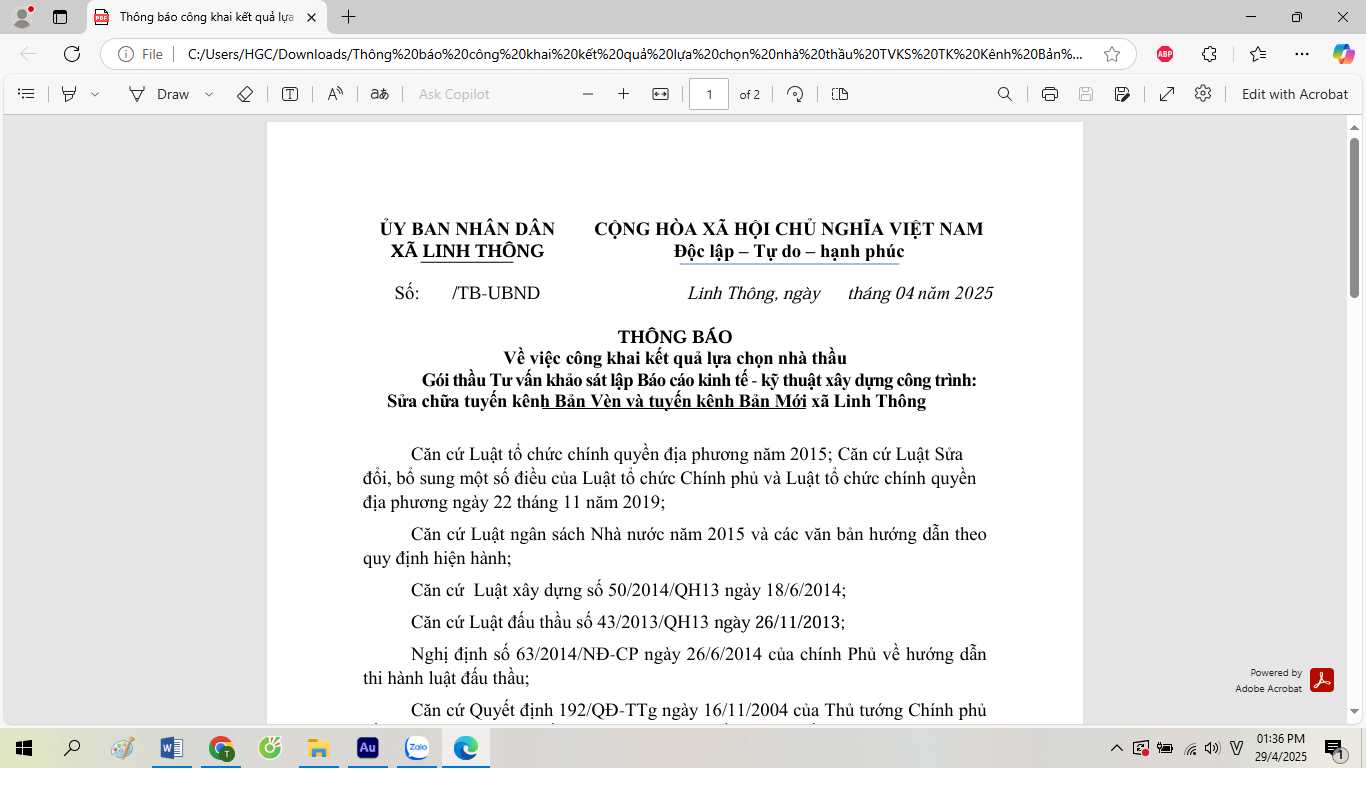
Task: Expand the Highlight color options arrow
Action: point(95,94)
